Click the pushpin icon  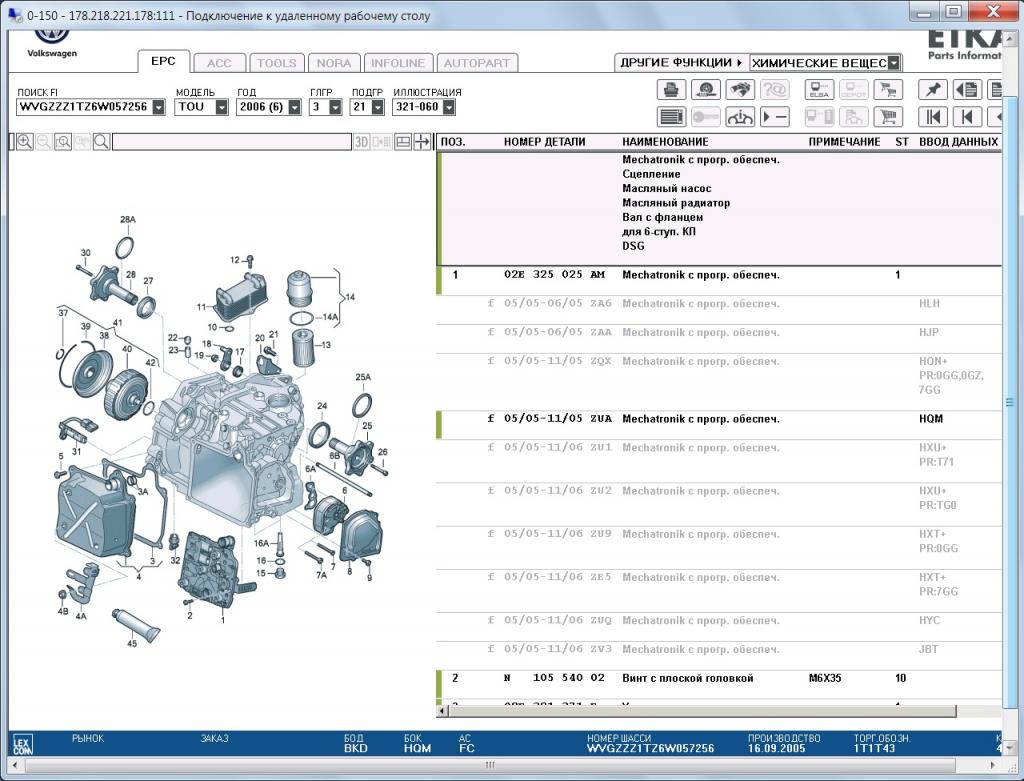(x=933, y=89)
